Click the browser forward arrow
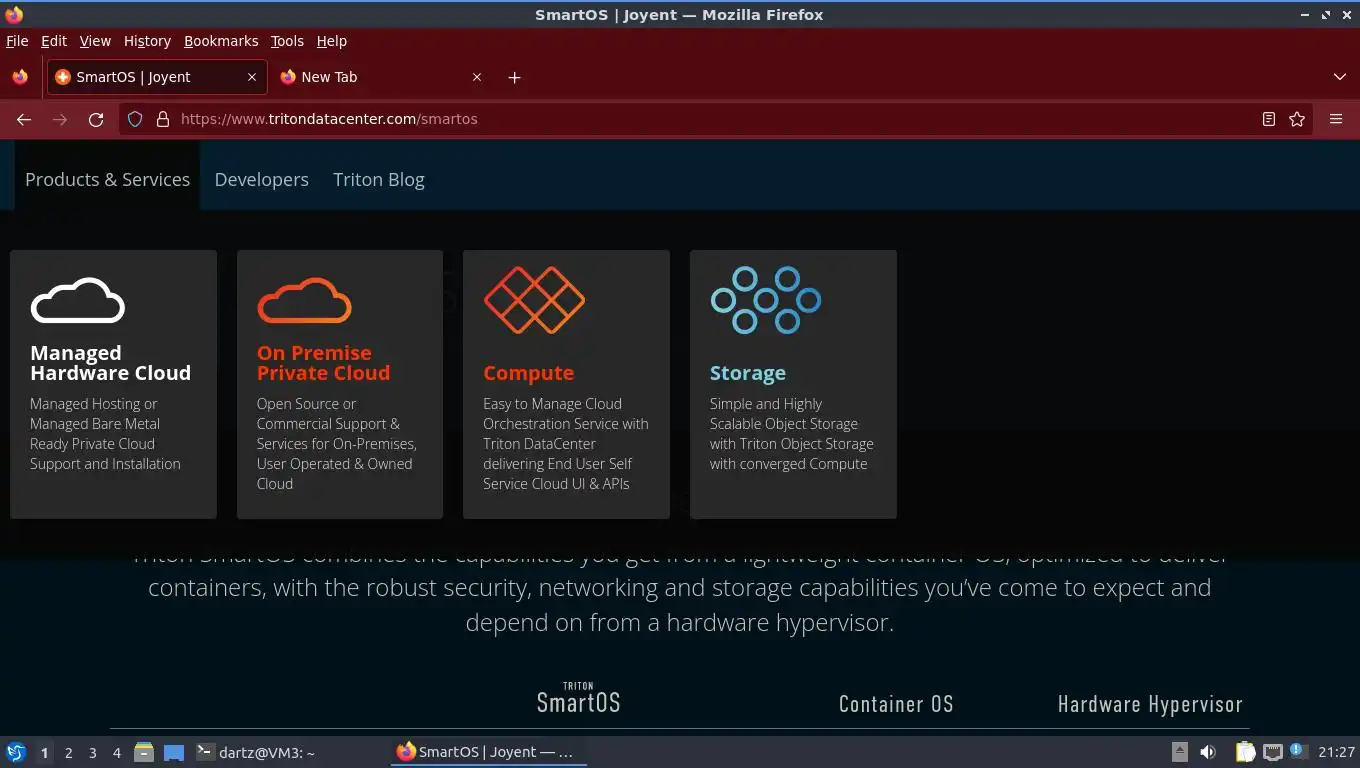This screenshot has width=1360, height=768. 60,119
